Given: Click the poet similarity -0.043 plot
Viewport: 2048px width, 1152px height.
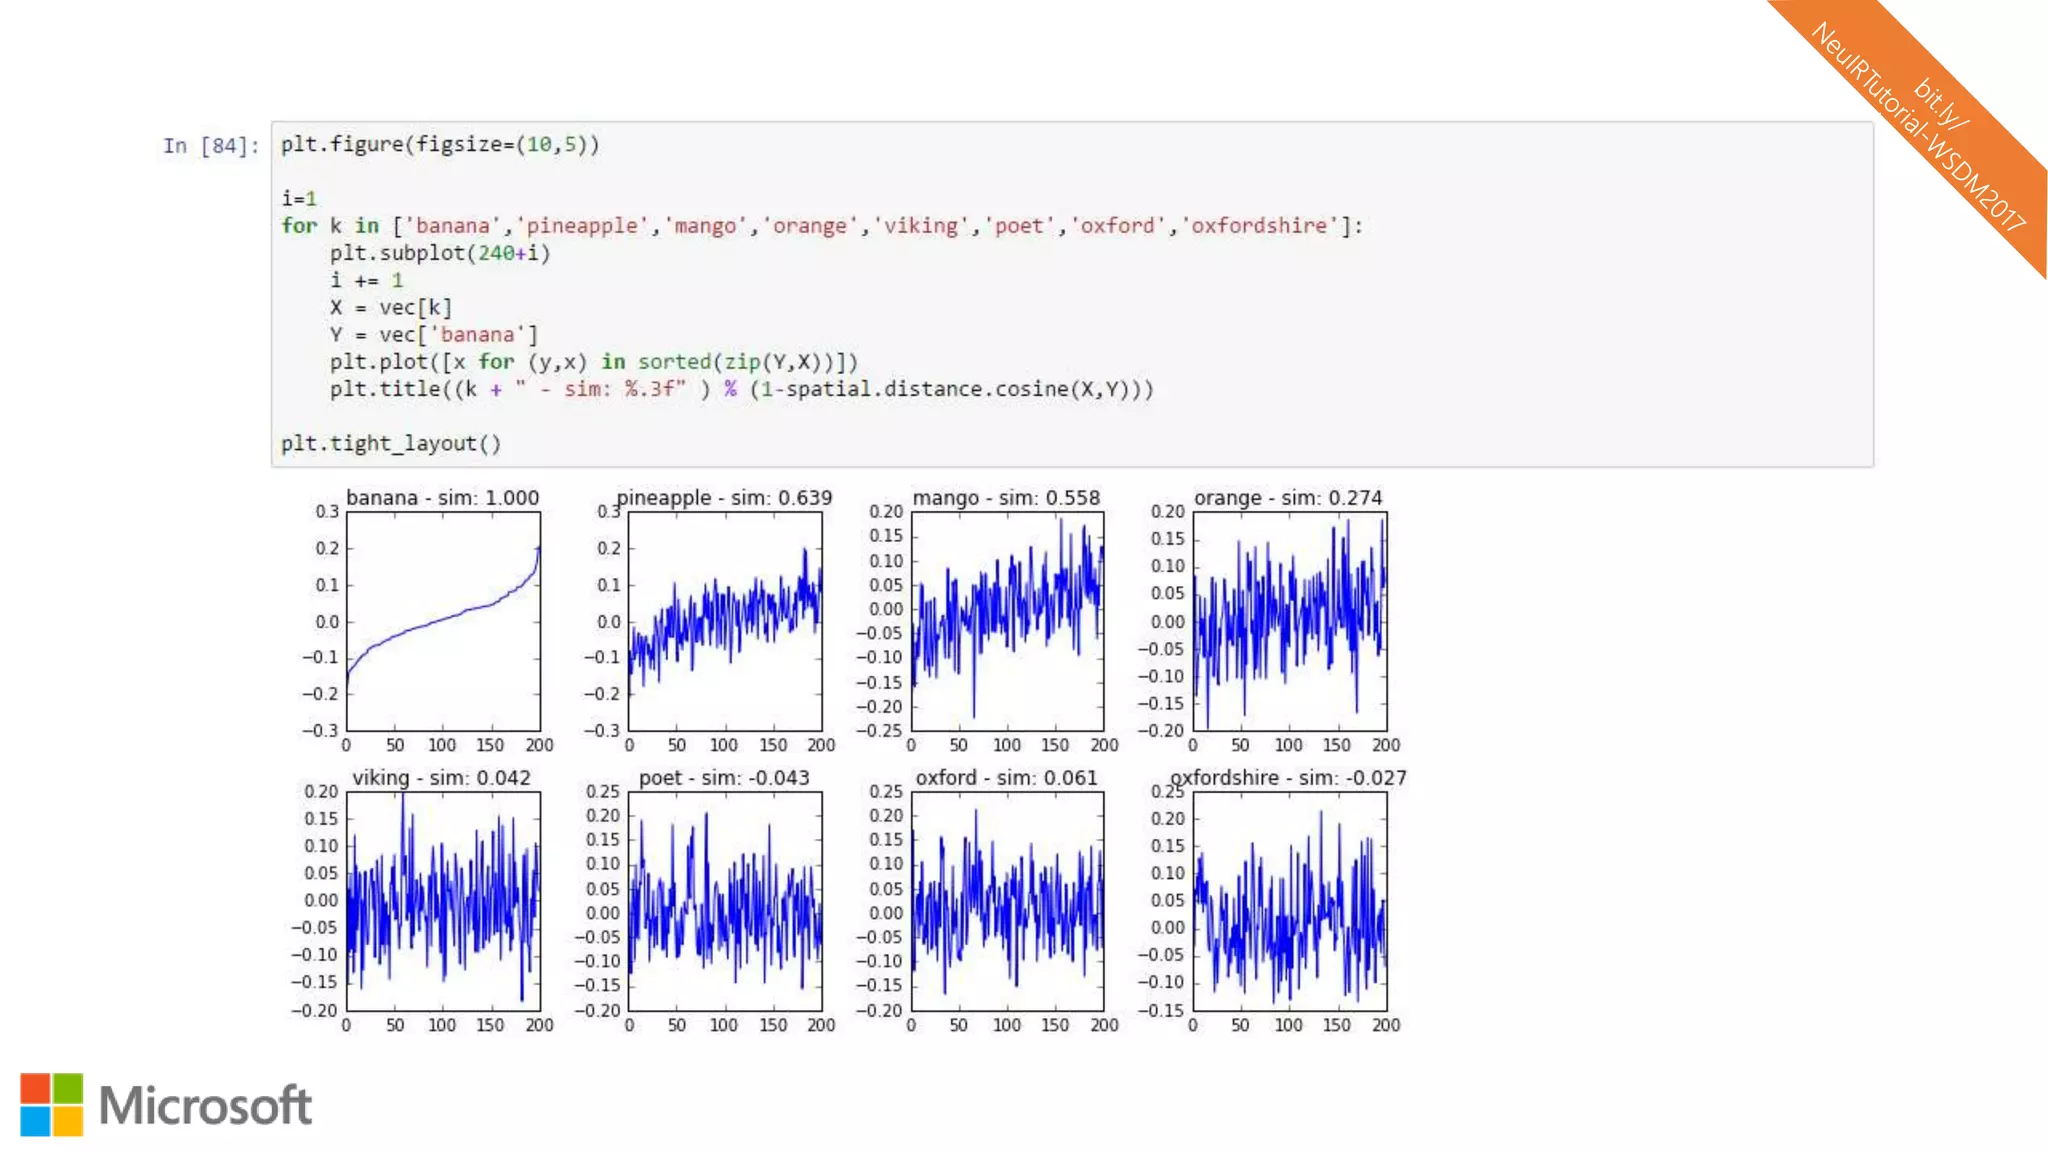Looking at the screenshot, I should coord(725,901).
